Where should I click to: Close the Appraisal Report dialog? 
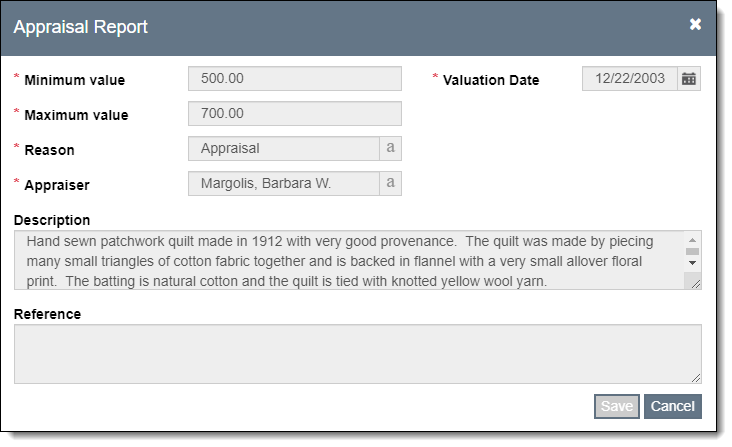click(x=695, y=25)
